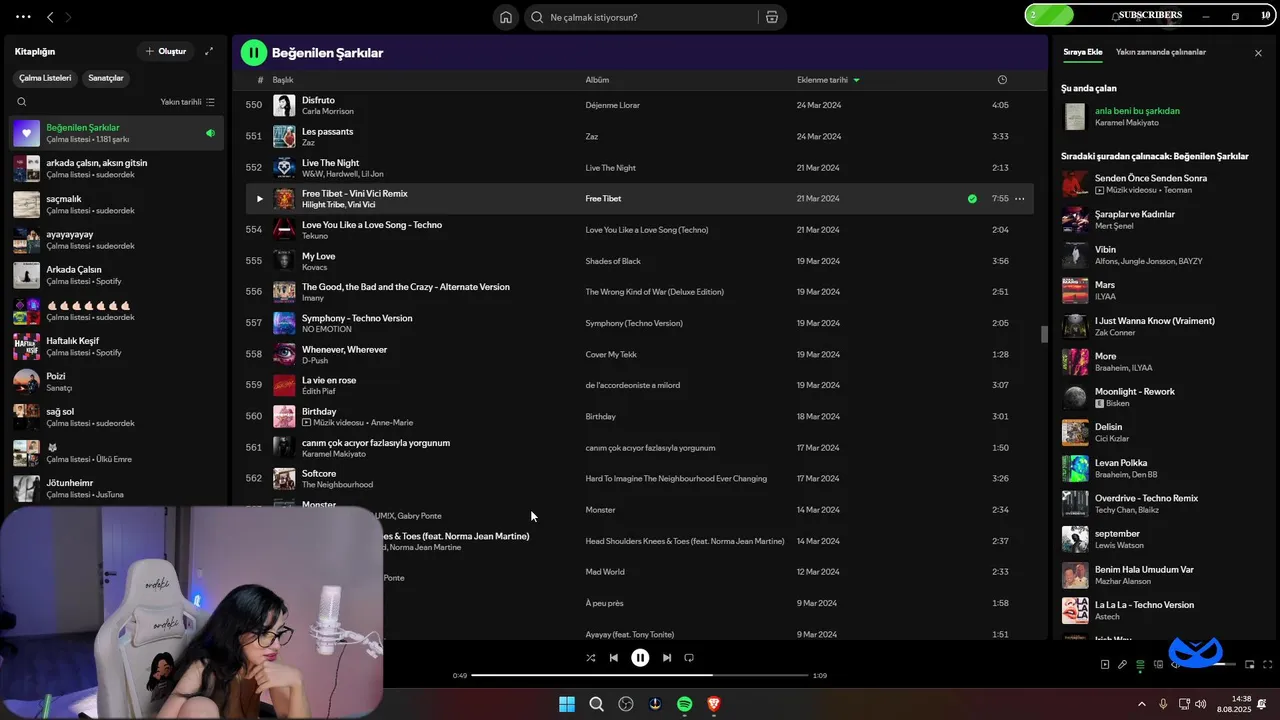Toggle the Çalma Listeleri filter chip
The height and width of the screenshot is (720, 1280).
click(x=45, y=78)
